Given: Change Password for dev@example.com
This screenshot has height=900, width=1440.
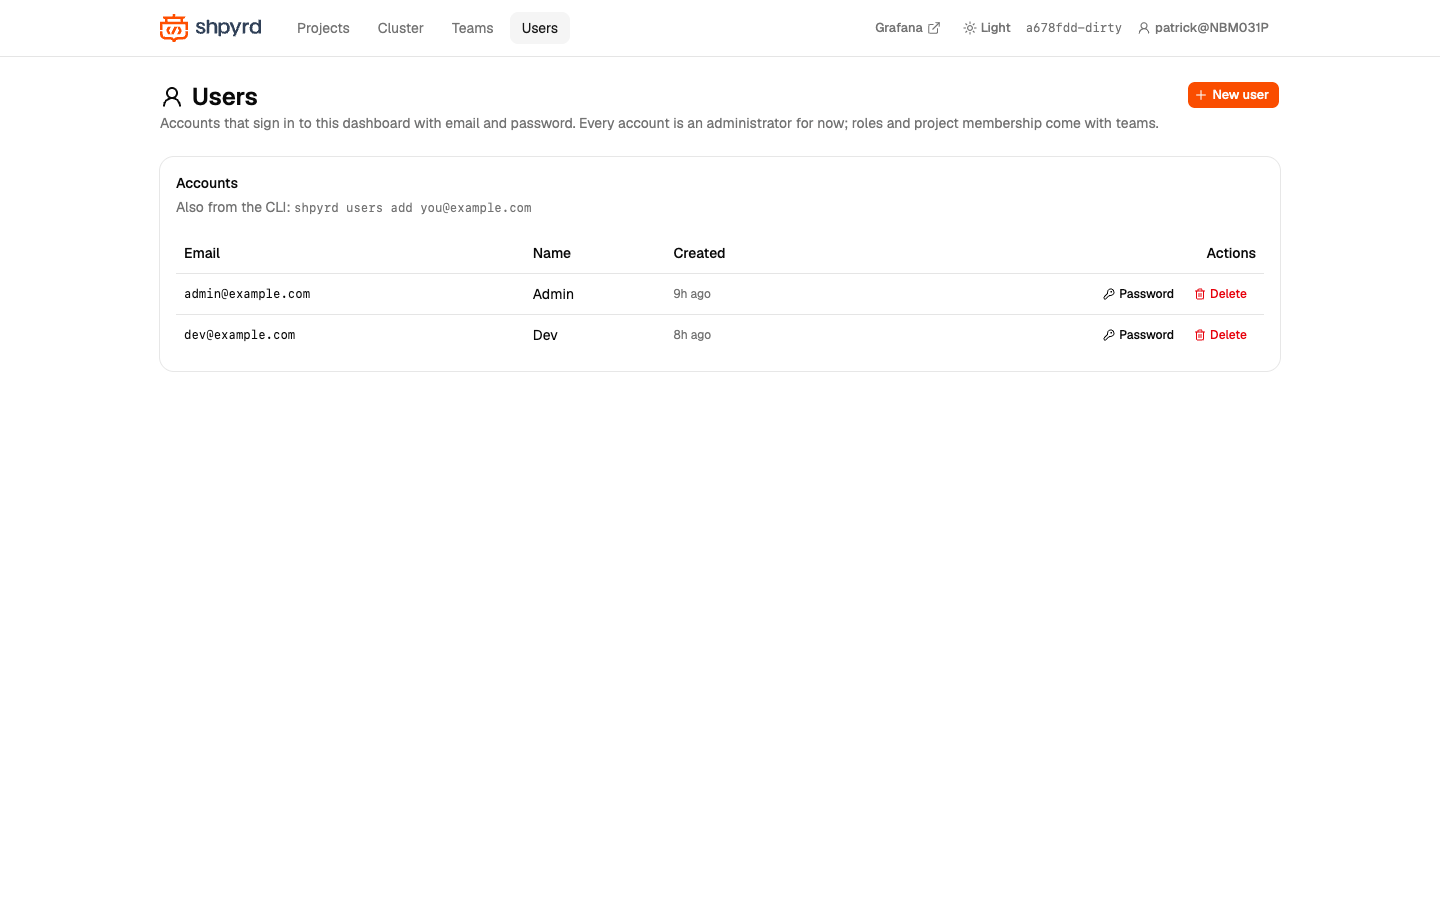Looking at the screenshot, I should pyautogui.click(x=1138, y=335).
